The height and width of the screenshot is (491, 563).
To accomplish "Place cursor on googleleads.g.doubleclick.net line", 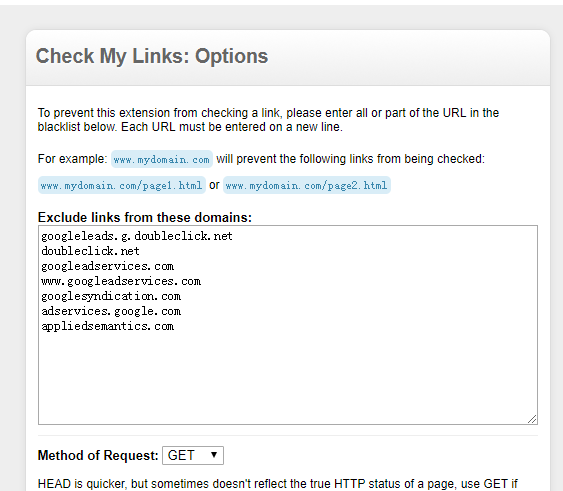I will click(137, 236).
